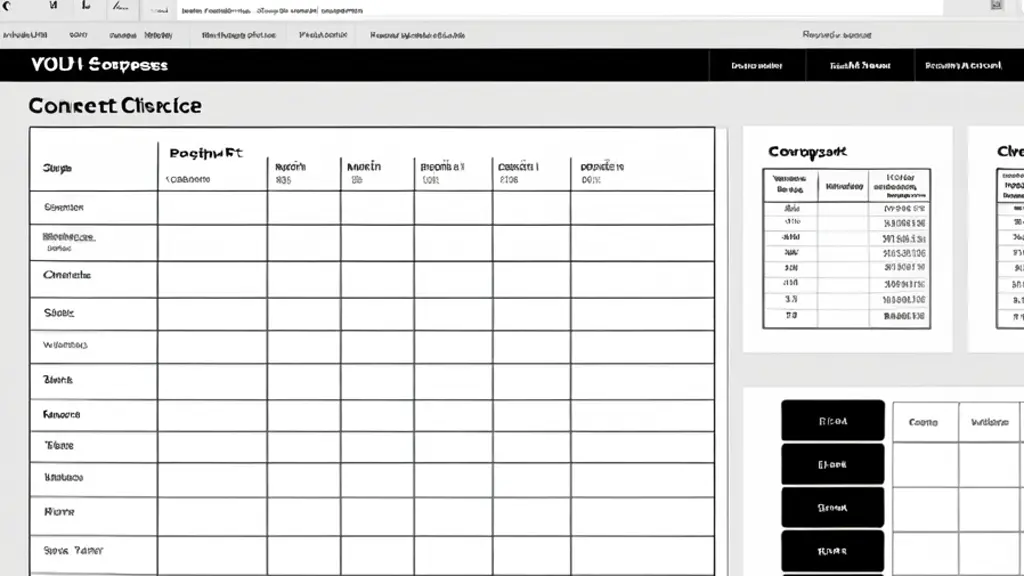The width and height of the screenshot is (1024, 576).
Task: Open the leftmost bookmarks bar item
Action: pos(25,35)
